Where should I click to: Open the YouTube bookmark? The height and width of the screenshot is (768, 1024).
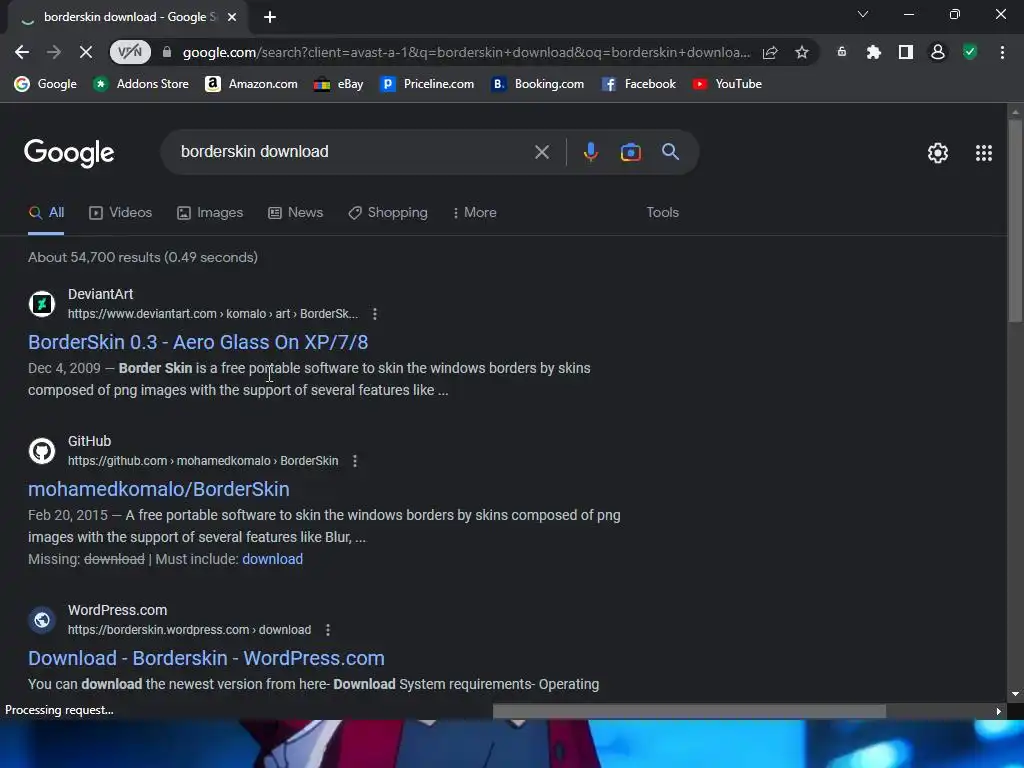pyautogui.click(x=728, y=84)
